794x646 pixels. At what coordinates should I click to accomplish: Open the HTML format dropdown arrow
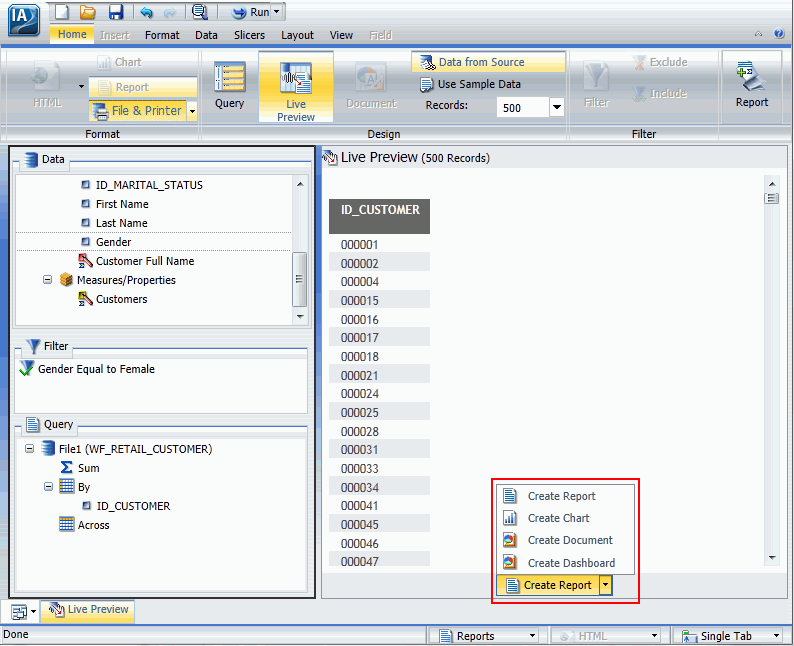82,87
